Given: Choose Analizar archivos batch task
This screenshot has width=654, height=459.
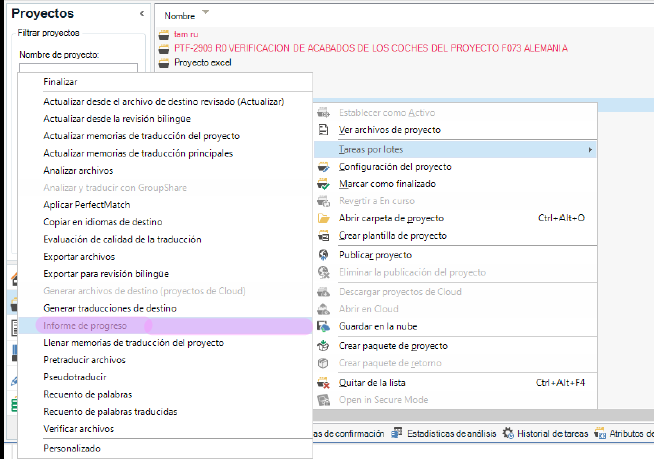Looking at the screenshot, I should [165, 171].
